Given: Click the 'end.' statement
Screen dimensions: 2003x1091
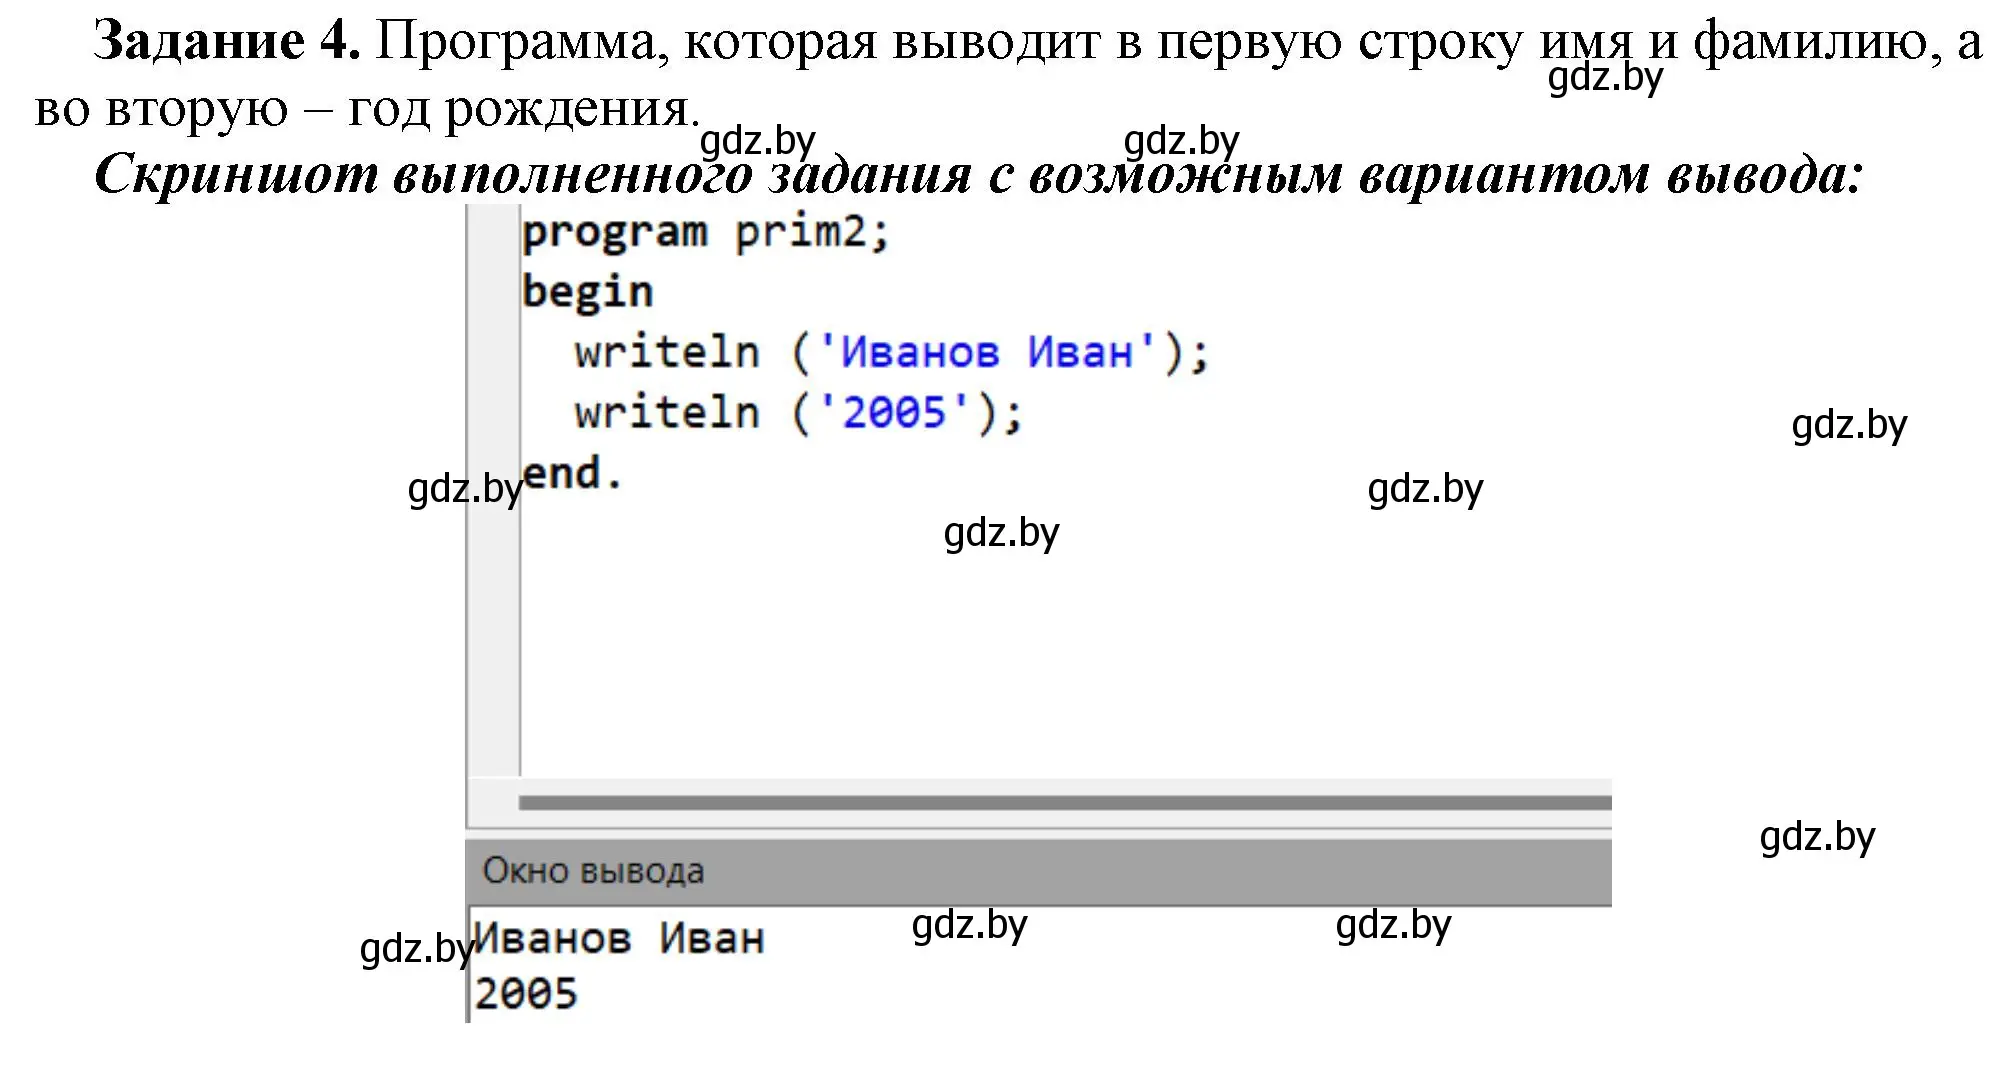Looking at the screenshot, I should 572,473.
